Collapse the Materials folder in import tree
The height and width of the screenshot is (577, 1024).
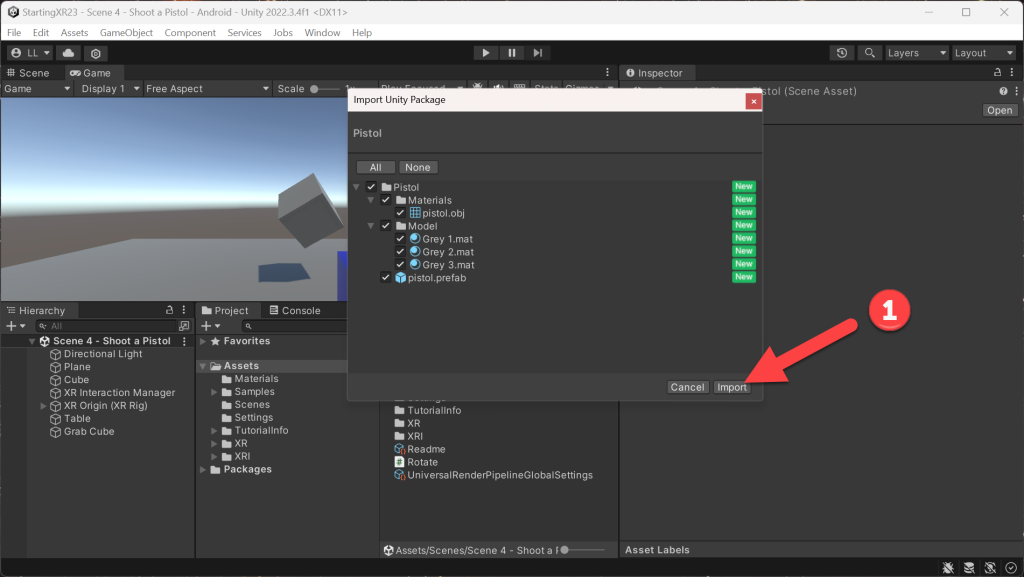point(371,200)
